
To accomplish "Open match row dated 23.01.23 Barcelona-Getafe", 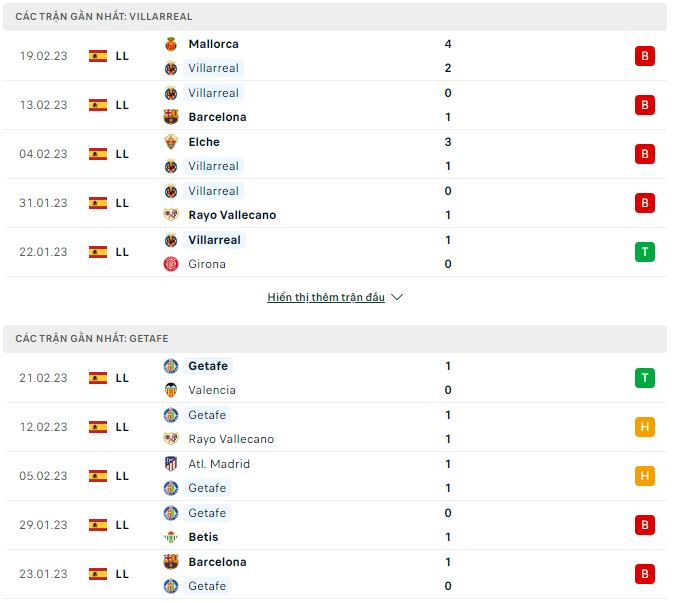I will click(x=335, y=574).
